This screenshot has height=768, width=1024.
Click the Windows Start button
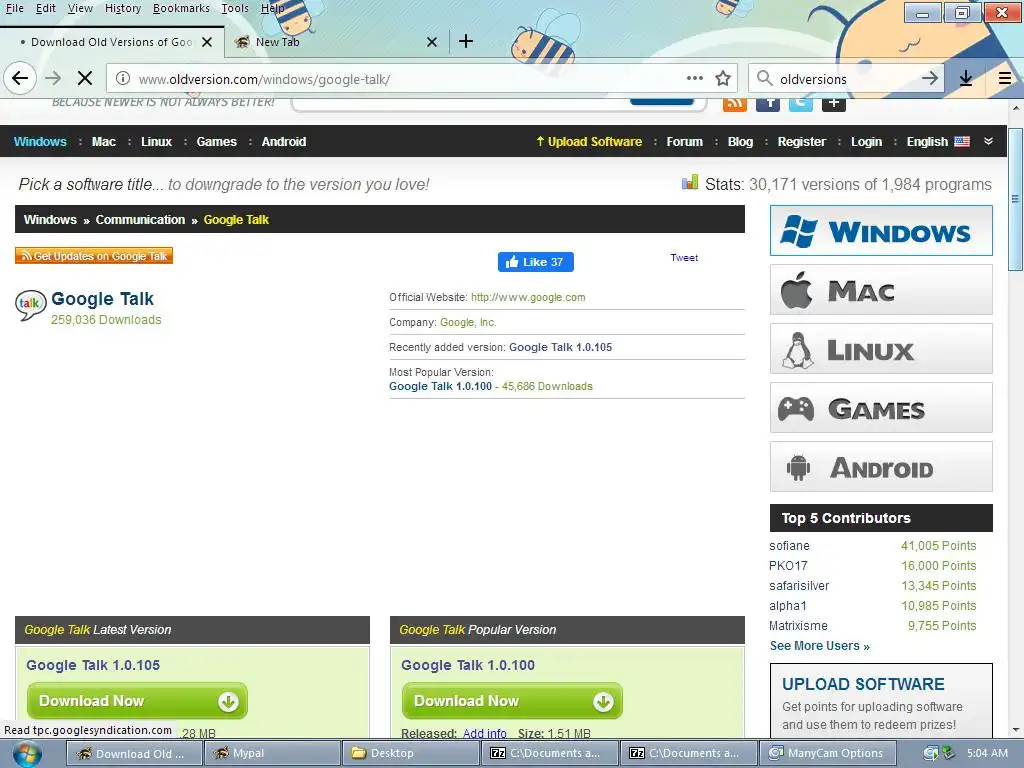pyautogui.click(x=26, y=754)
